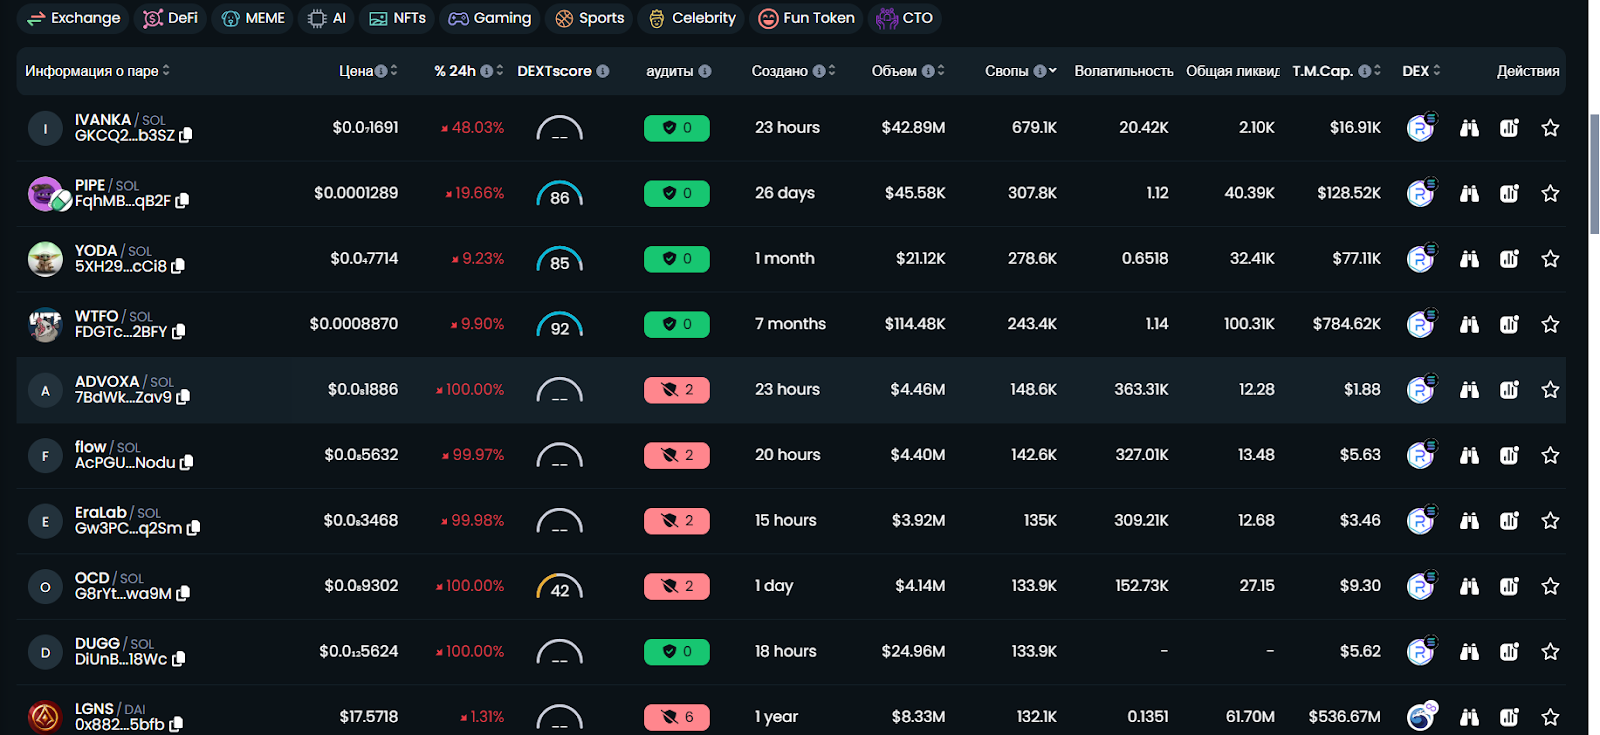Open the Gaming category tab

tap(490, 18)
